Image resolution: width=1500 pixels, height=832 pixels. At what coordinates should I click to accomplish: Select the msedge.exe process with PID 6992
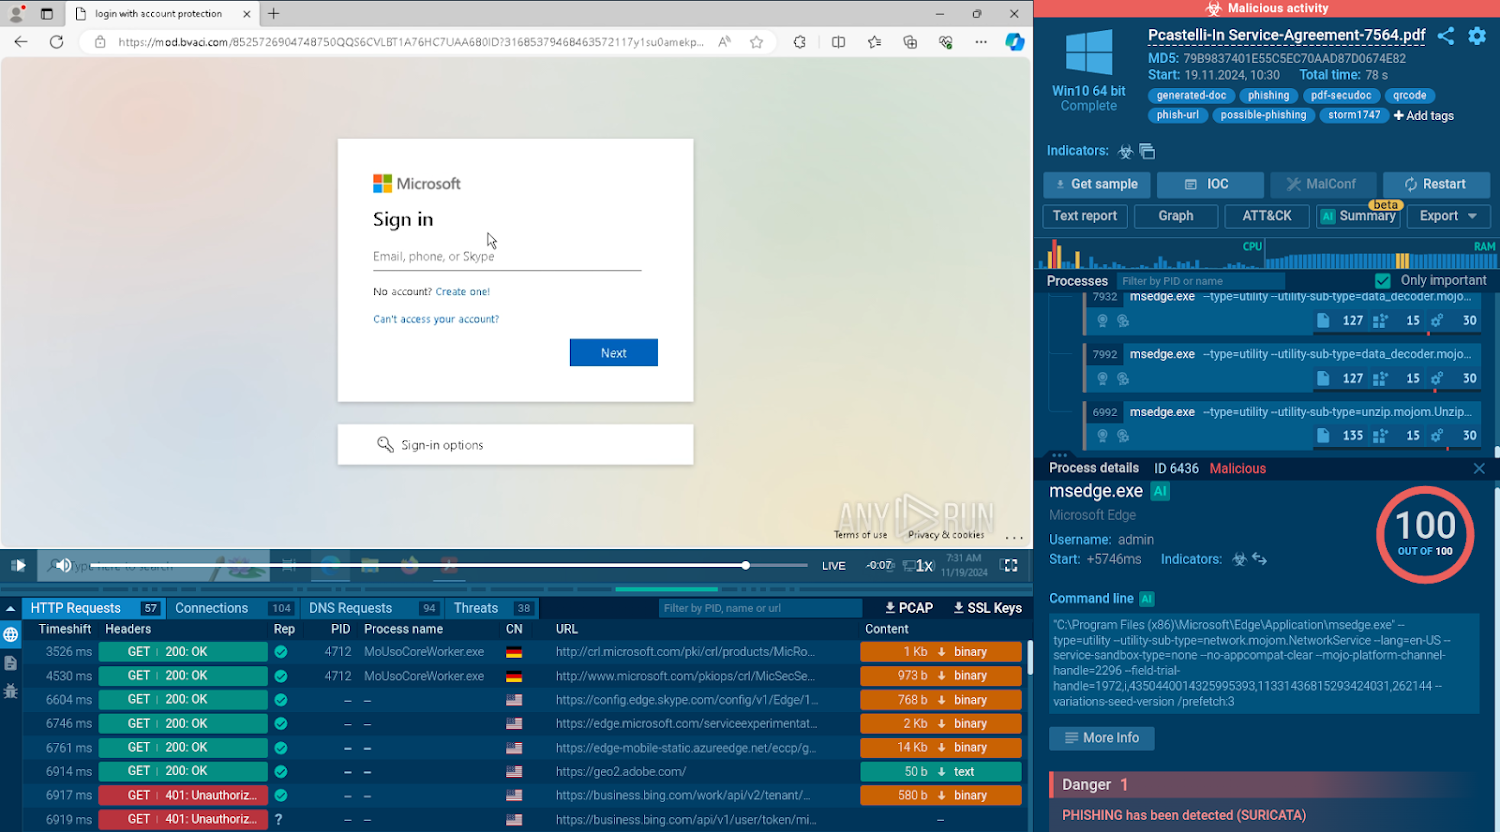(1285, 425)
